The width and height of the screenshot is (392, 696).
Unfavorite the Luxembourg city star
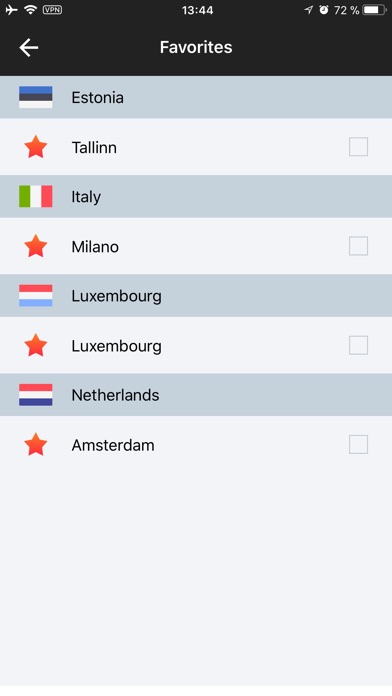coord(36,345)
